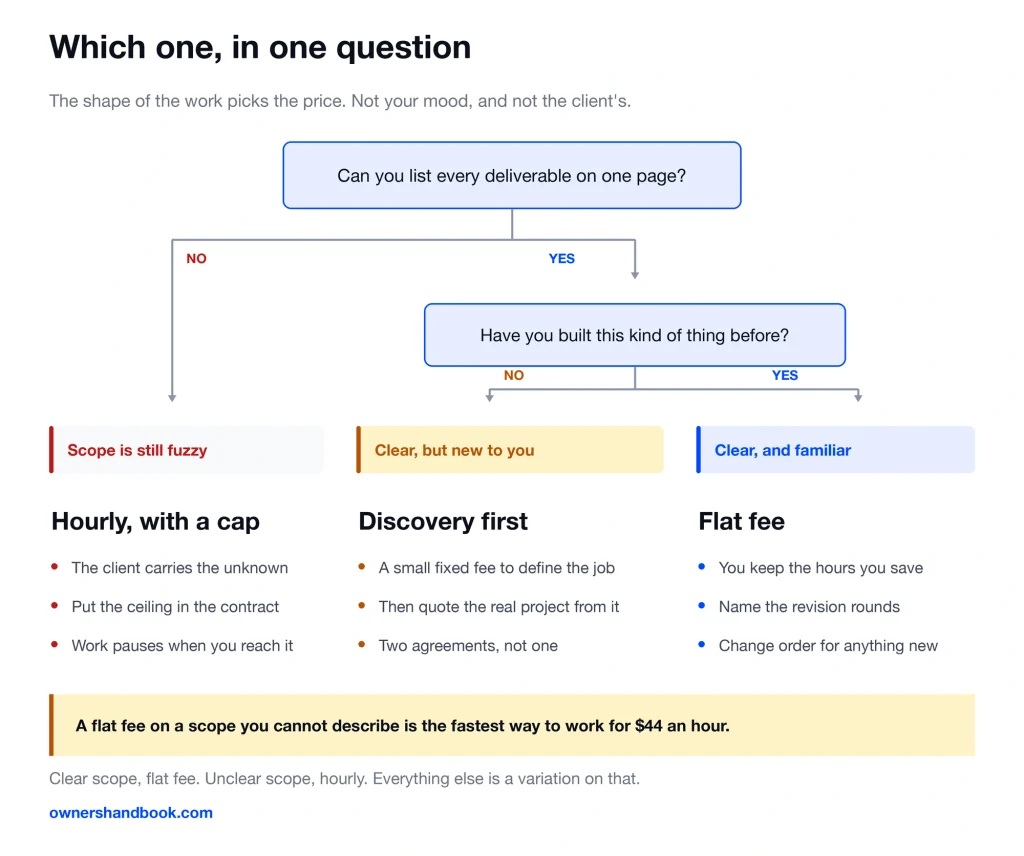
Task: Click the arrowhead pointing to 'Clear, and familiar'
Action: point(858,398)
